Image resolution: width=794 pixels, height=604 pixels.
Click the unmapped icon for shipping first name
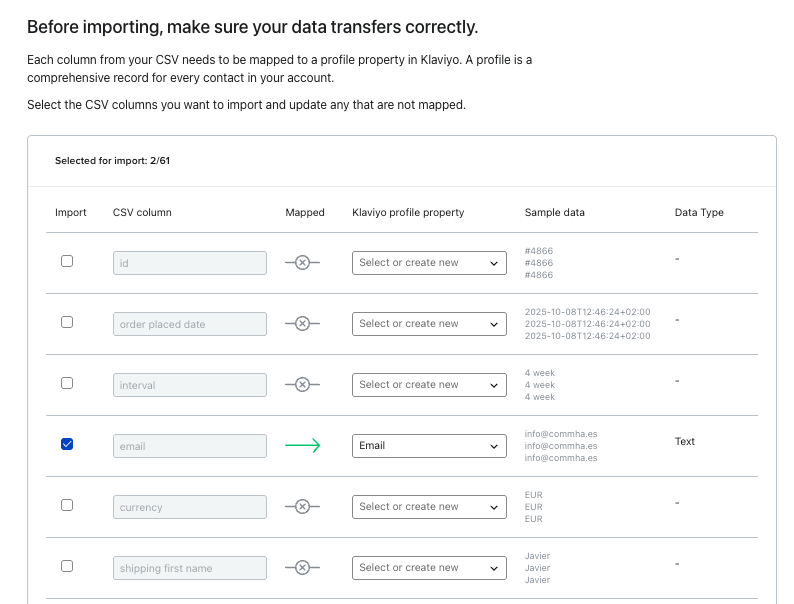302,568
